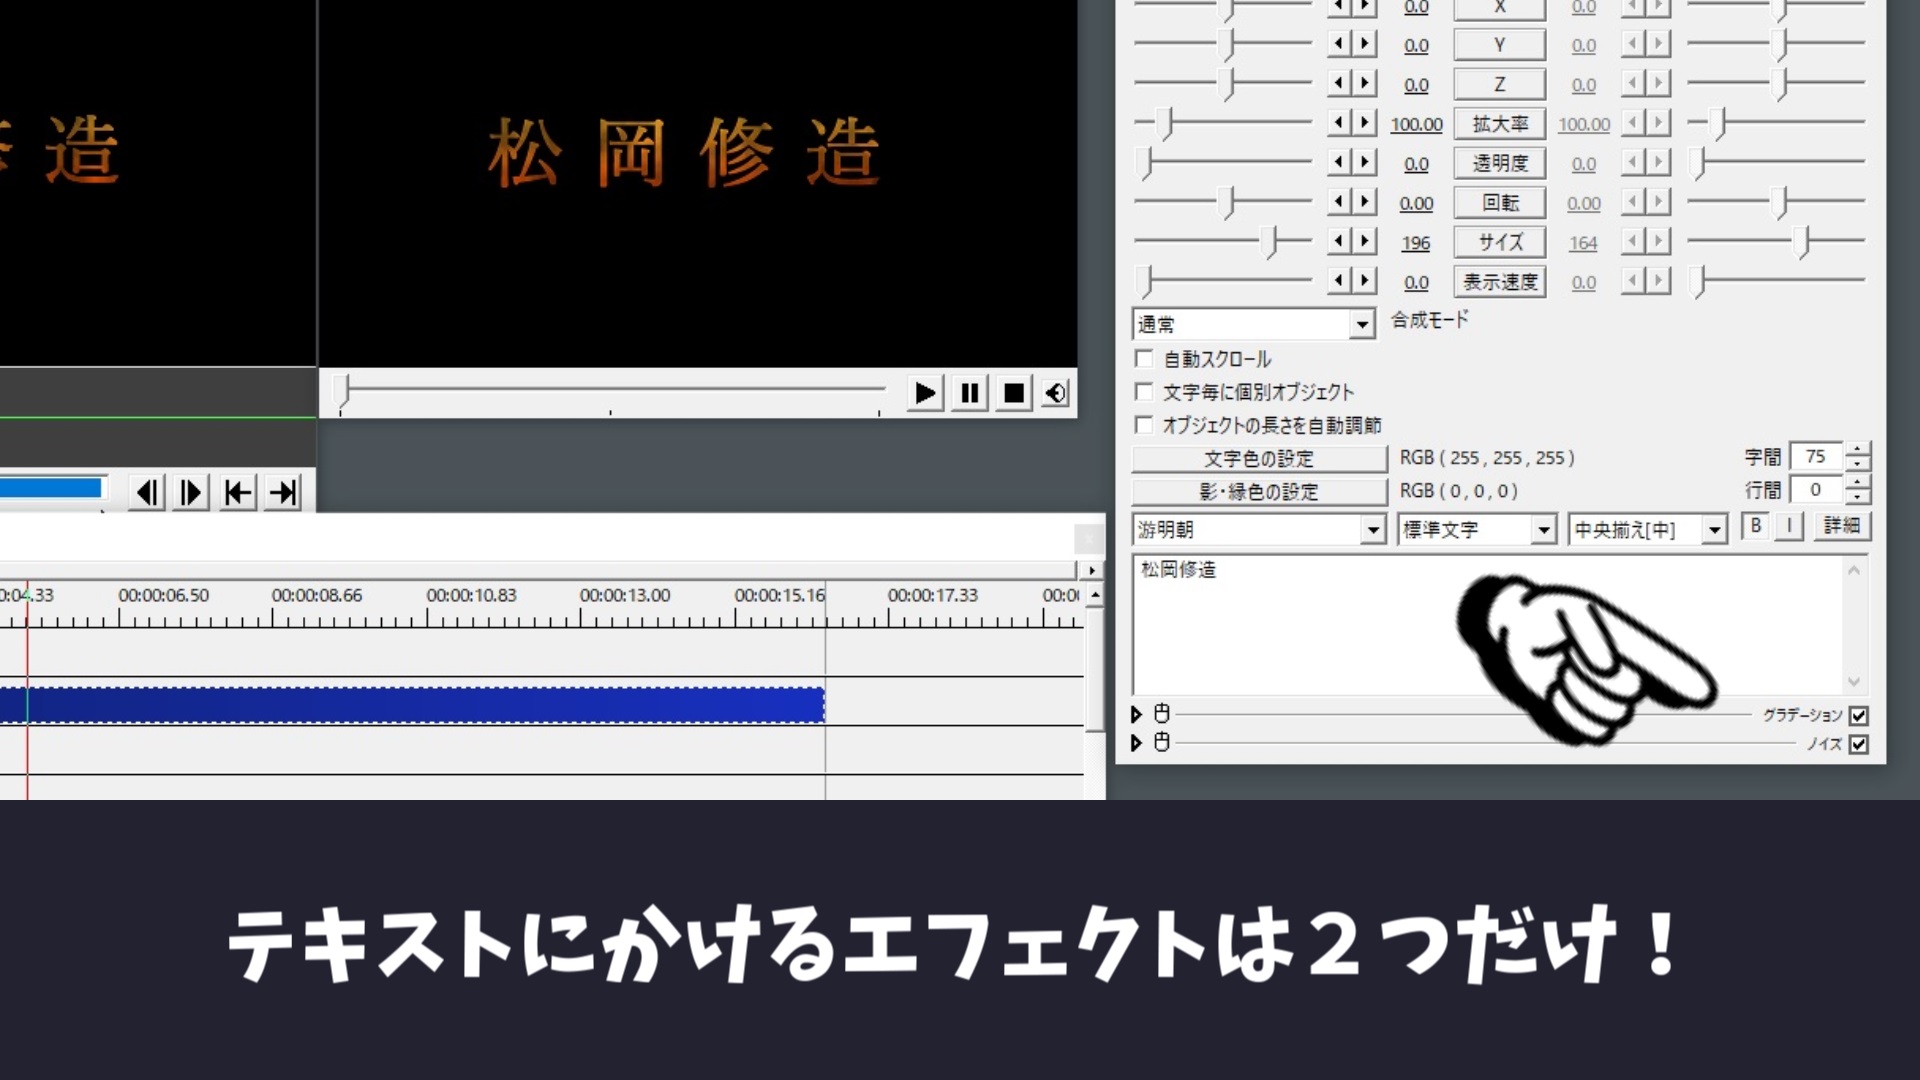Click 影・縁色の設定 button
The height and width of the screenshot is (1080, 1920).
[x=1259, y=491]
